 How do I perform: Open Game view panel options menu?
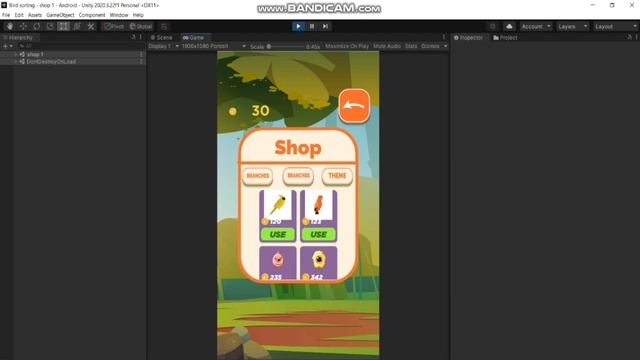[x=444, y=37]
